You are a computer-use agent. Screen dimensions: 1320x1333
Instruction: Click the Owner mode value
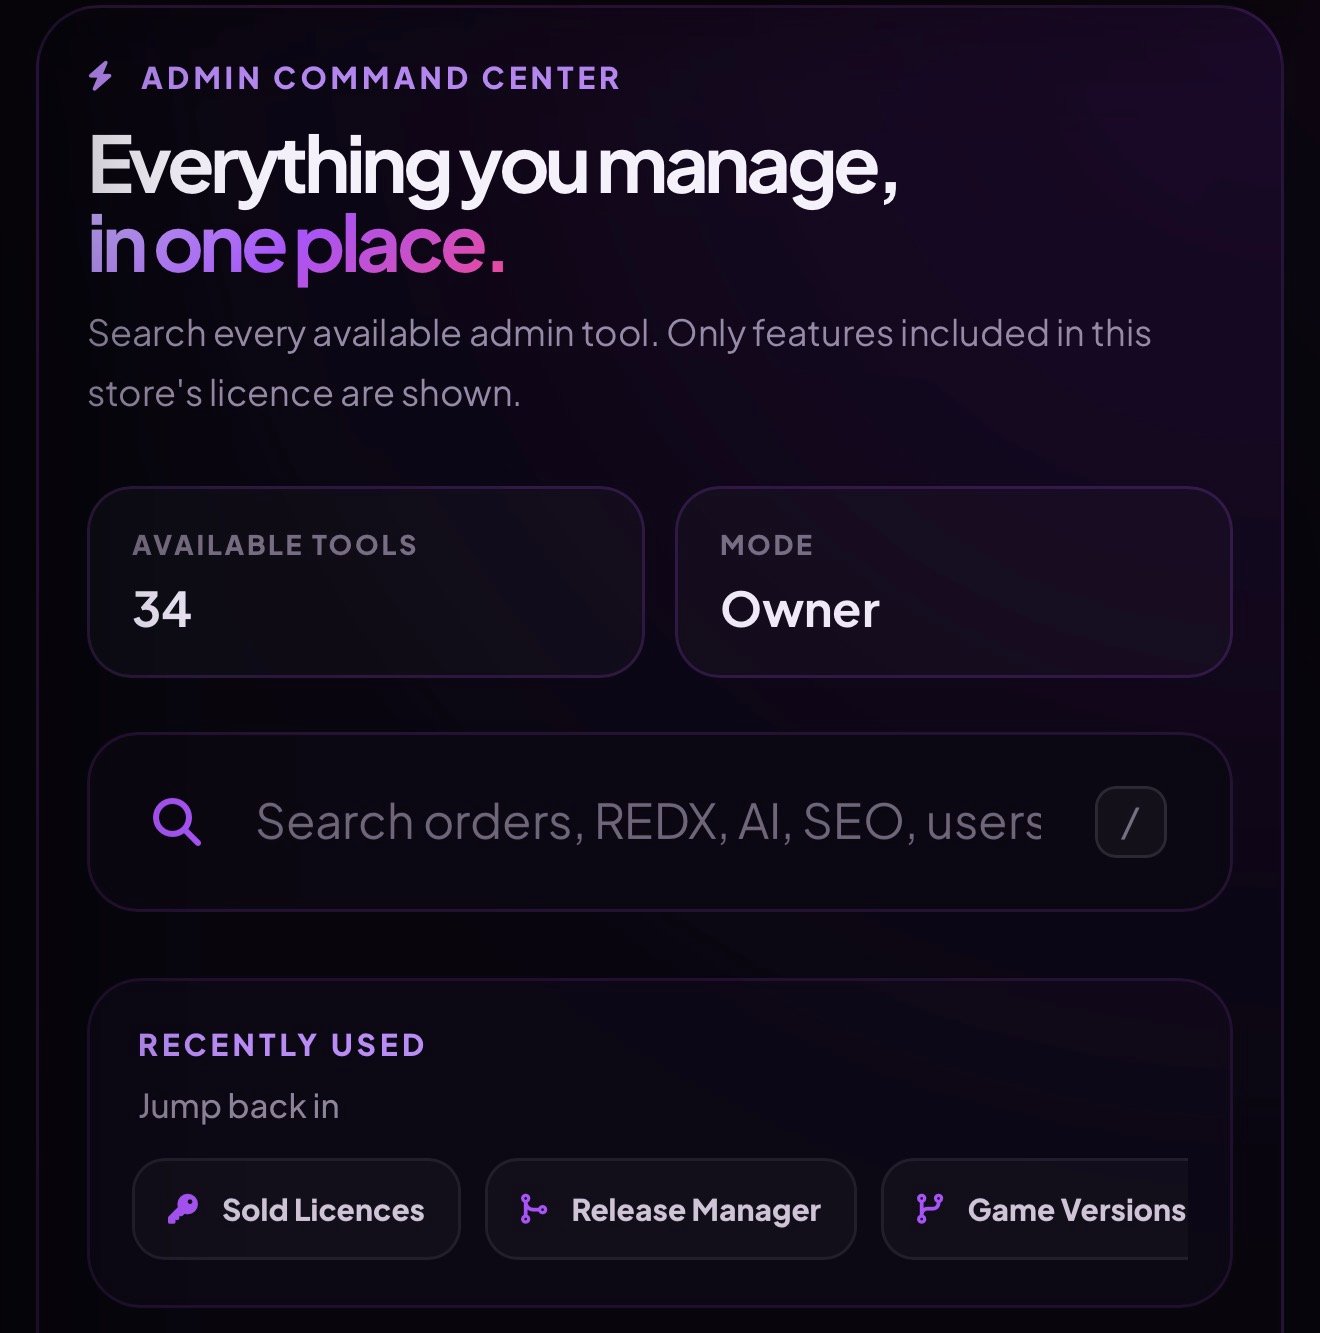(800, 610)
